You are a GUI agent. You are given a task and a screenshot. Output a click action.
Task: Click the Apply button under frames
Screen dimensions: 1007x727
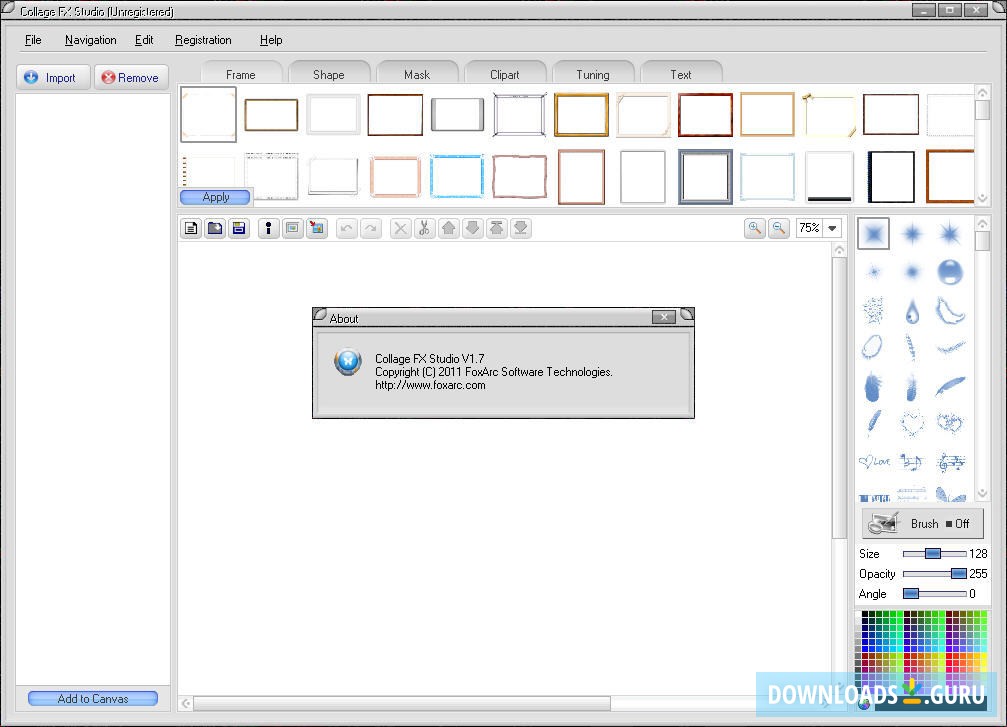click(215, 197)
